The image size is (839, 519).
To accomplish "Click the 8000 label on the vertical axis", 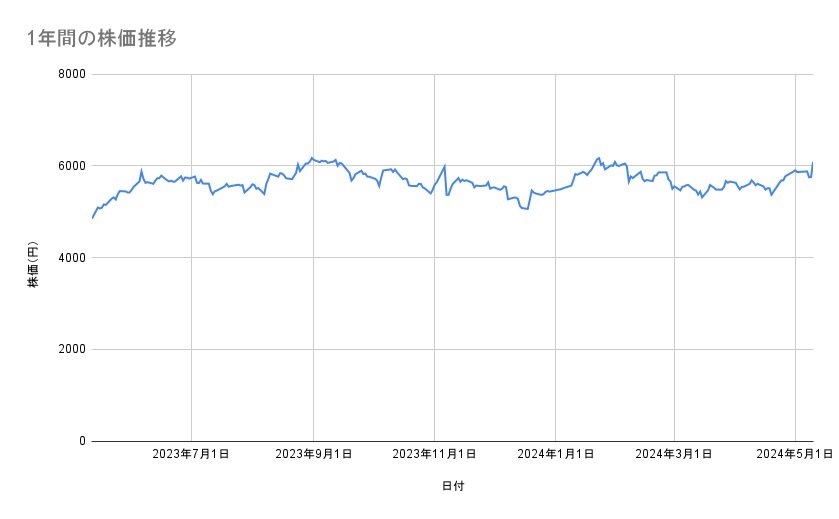I will (x=70, y=74).
